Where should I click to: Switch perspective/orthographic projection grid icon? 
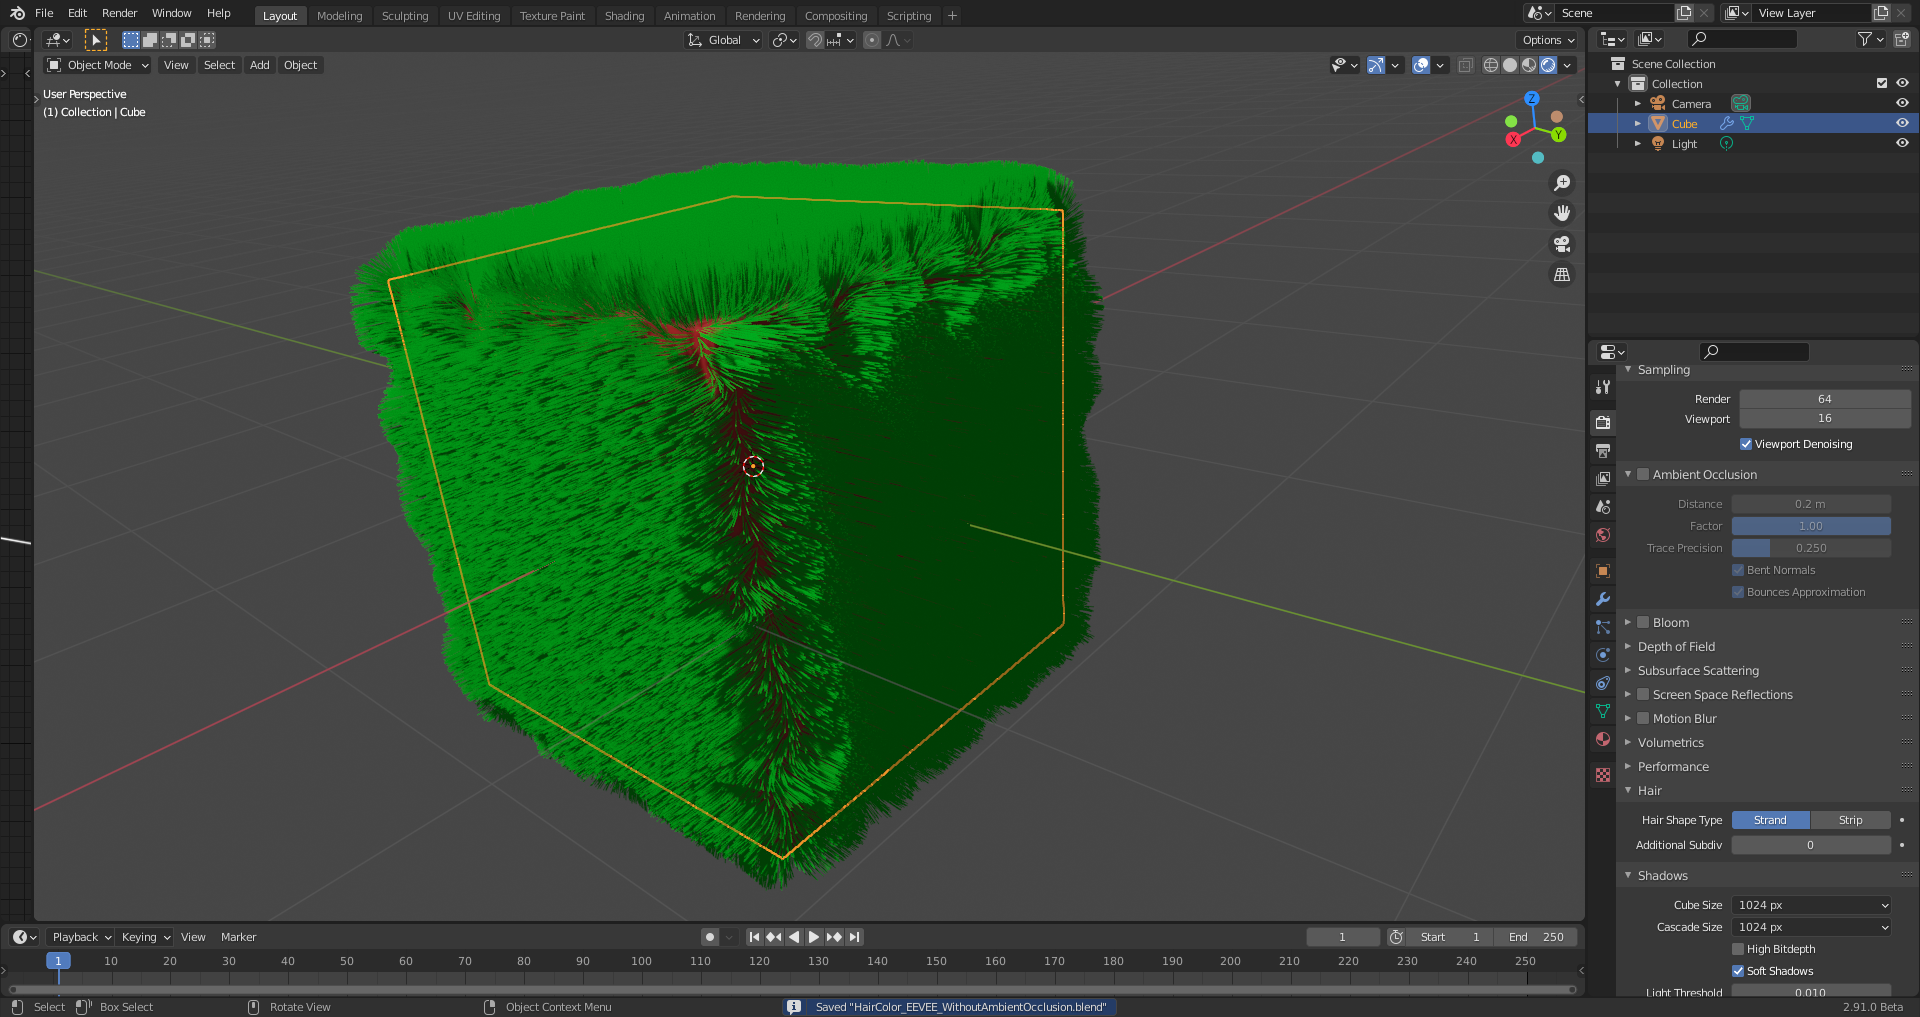(x=1562, y=274)
